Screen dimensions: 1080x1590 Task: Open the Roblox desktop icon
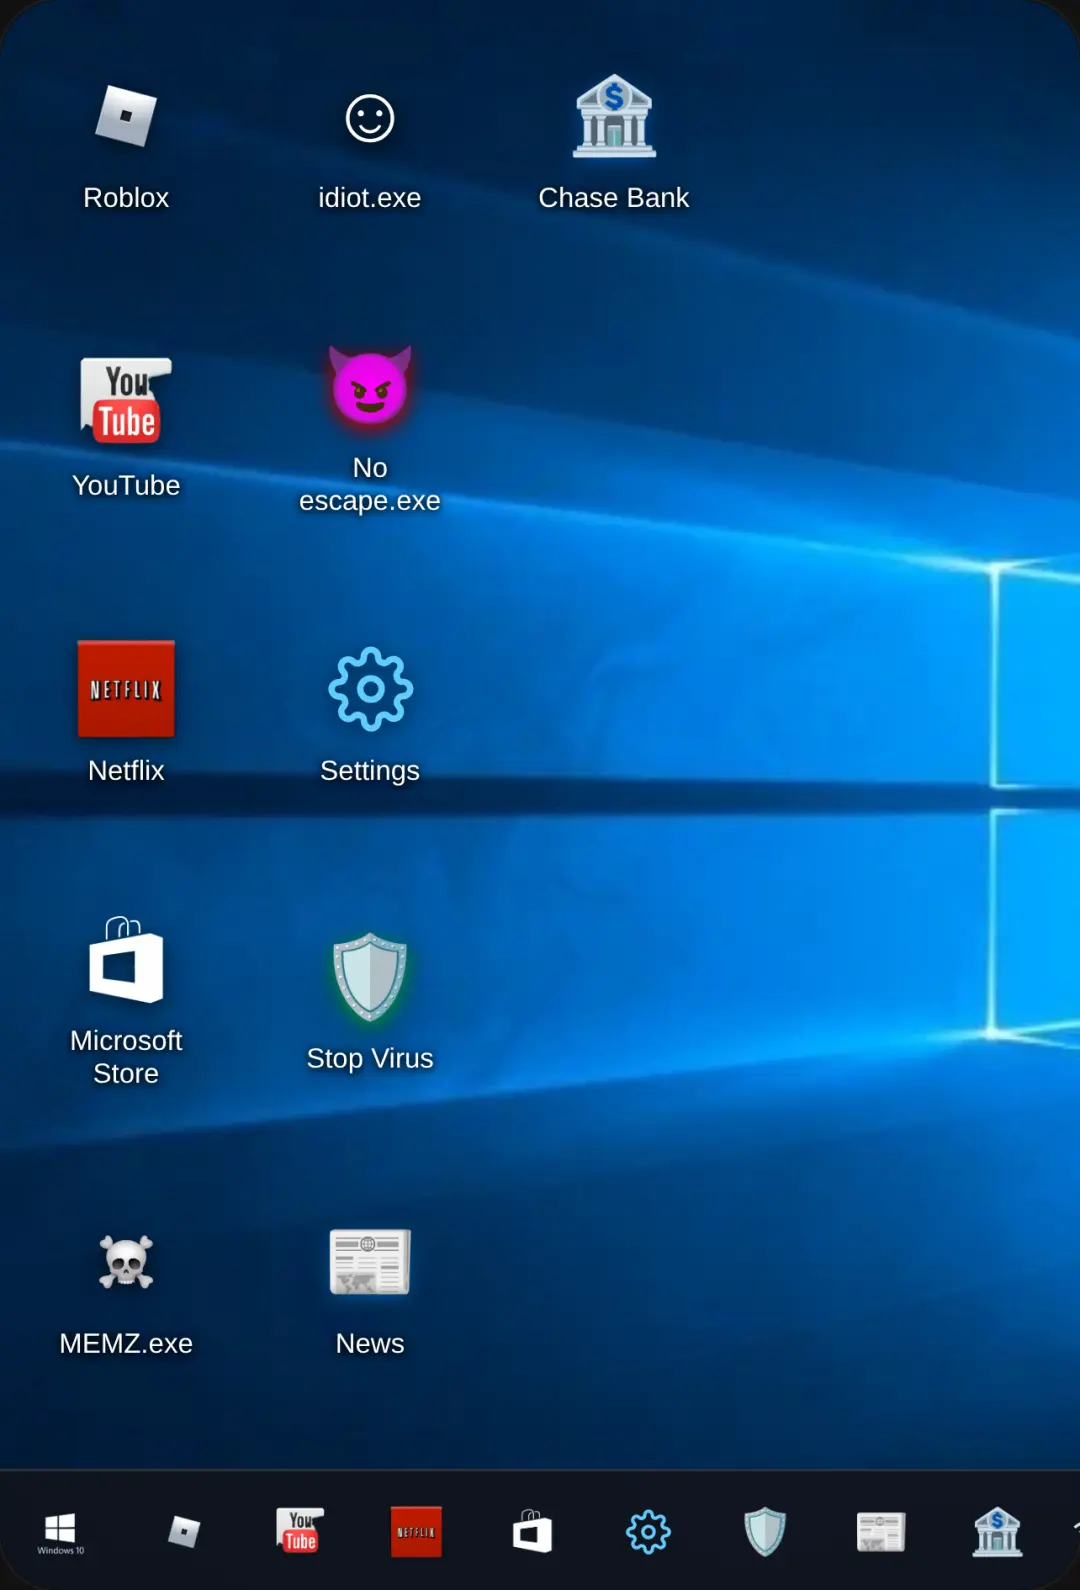[126, 117]
